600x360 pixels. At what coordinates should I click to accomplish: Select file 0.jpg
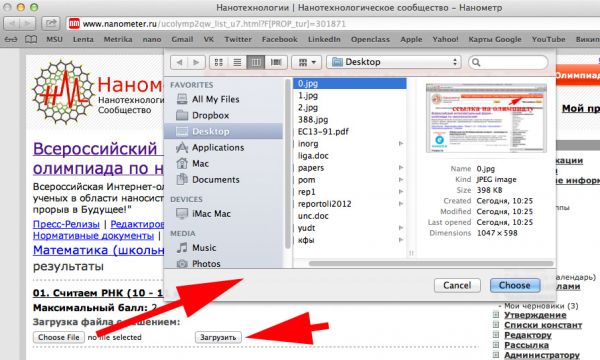click(x=350, y=83)
